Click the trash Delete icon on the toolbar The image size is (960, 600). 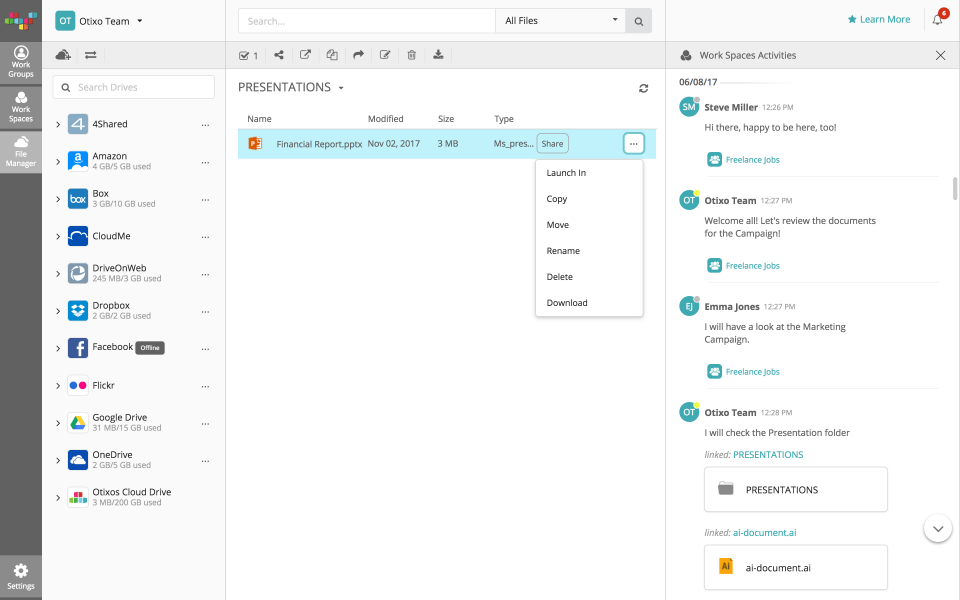point(411,55)
